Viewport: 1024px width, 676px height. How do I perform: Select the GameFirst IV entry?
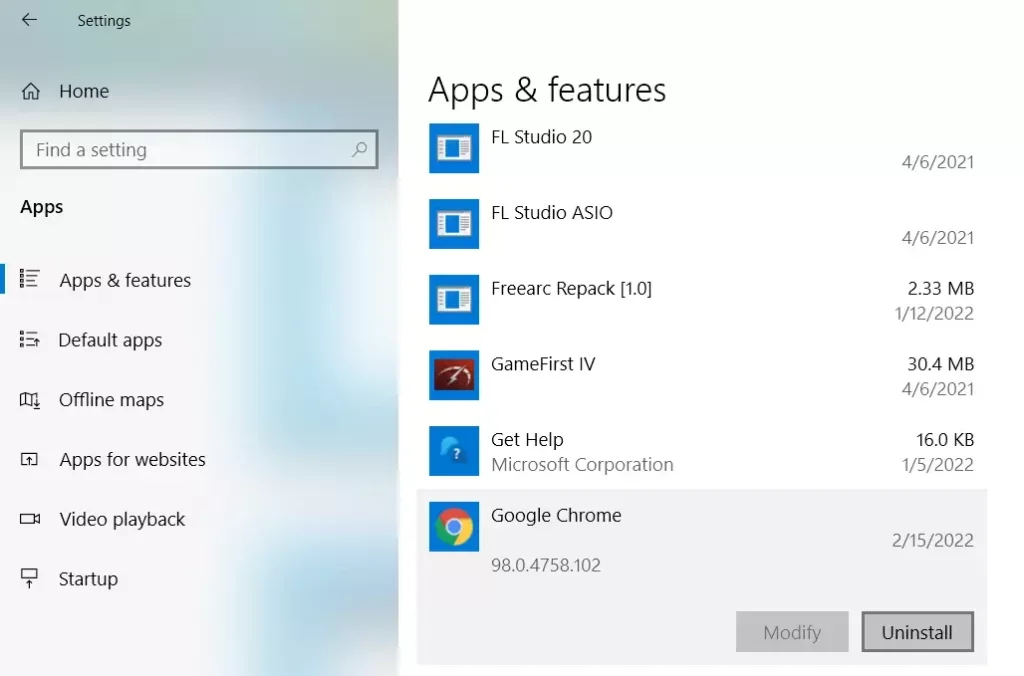[701, 376]
